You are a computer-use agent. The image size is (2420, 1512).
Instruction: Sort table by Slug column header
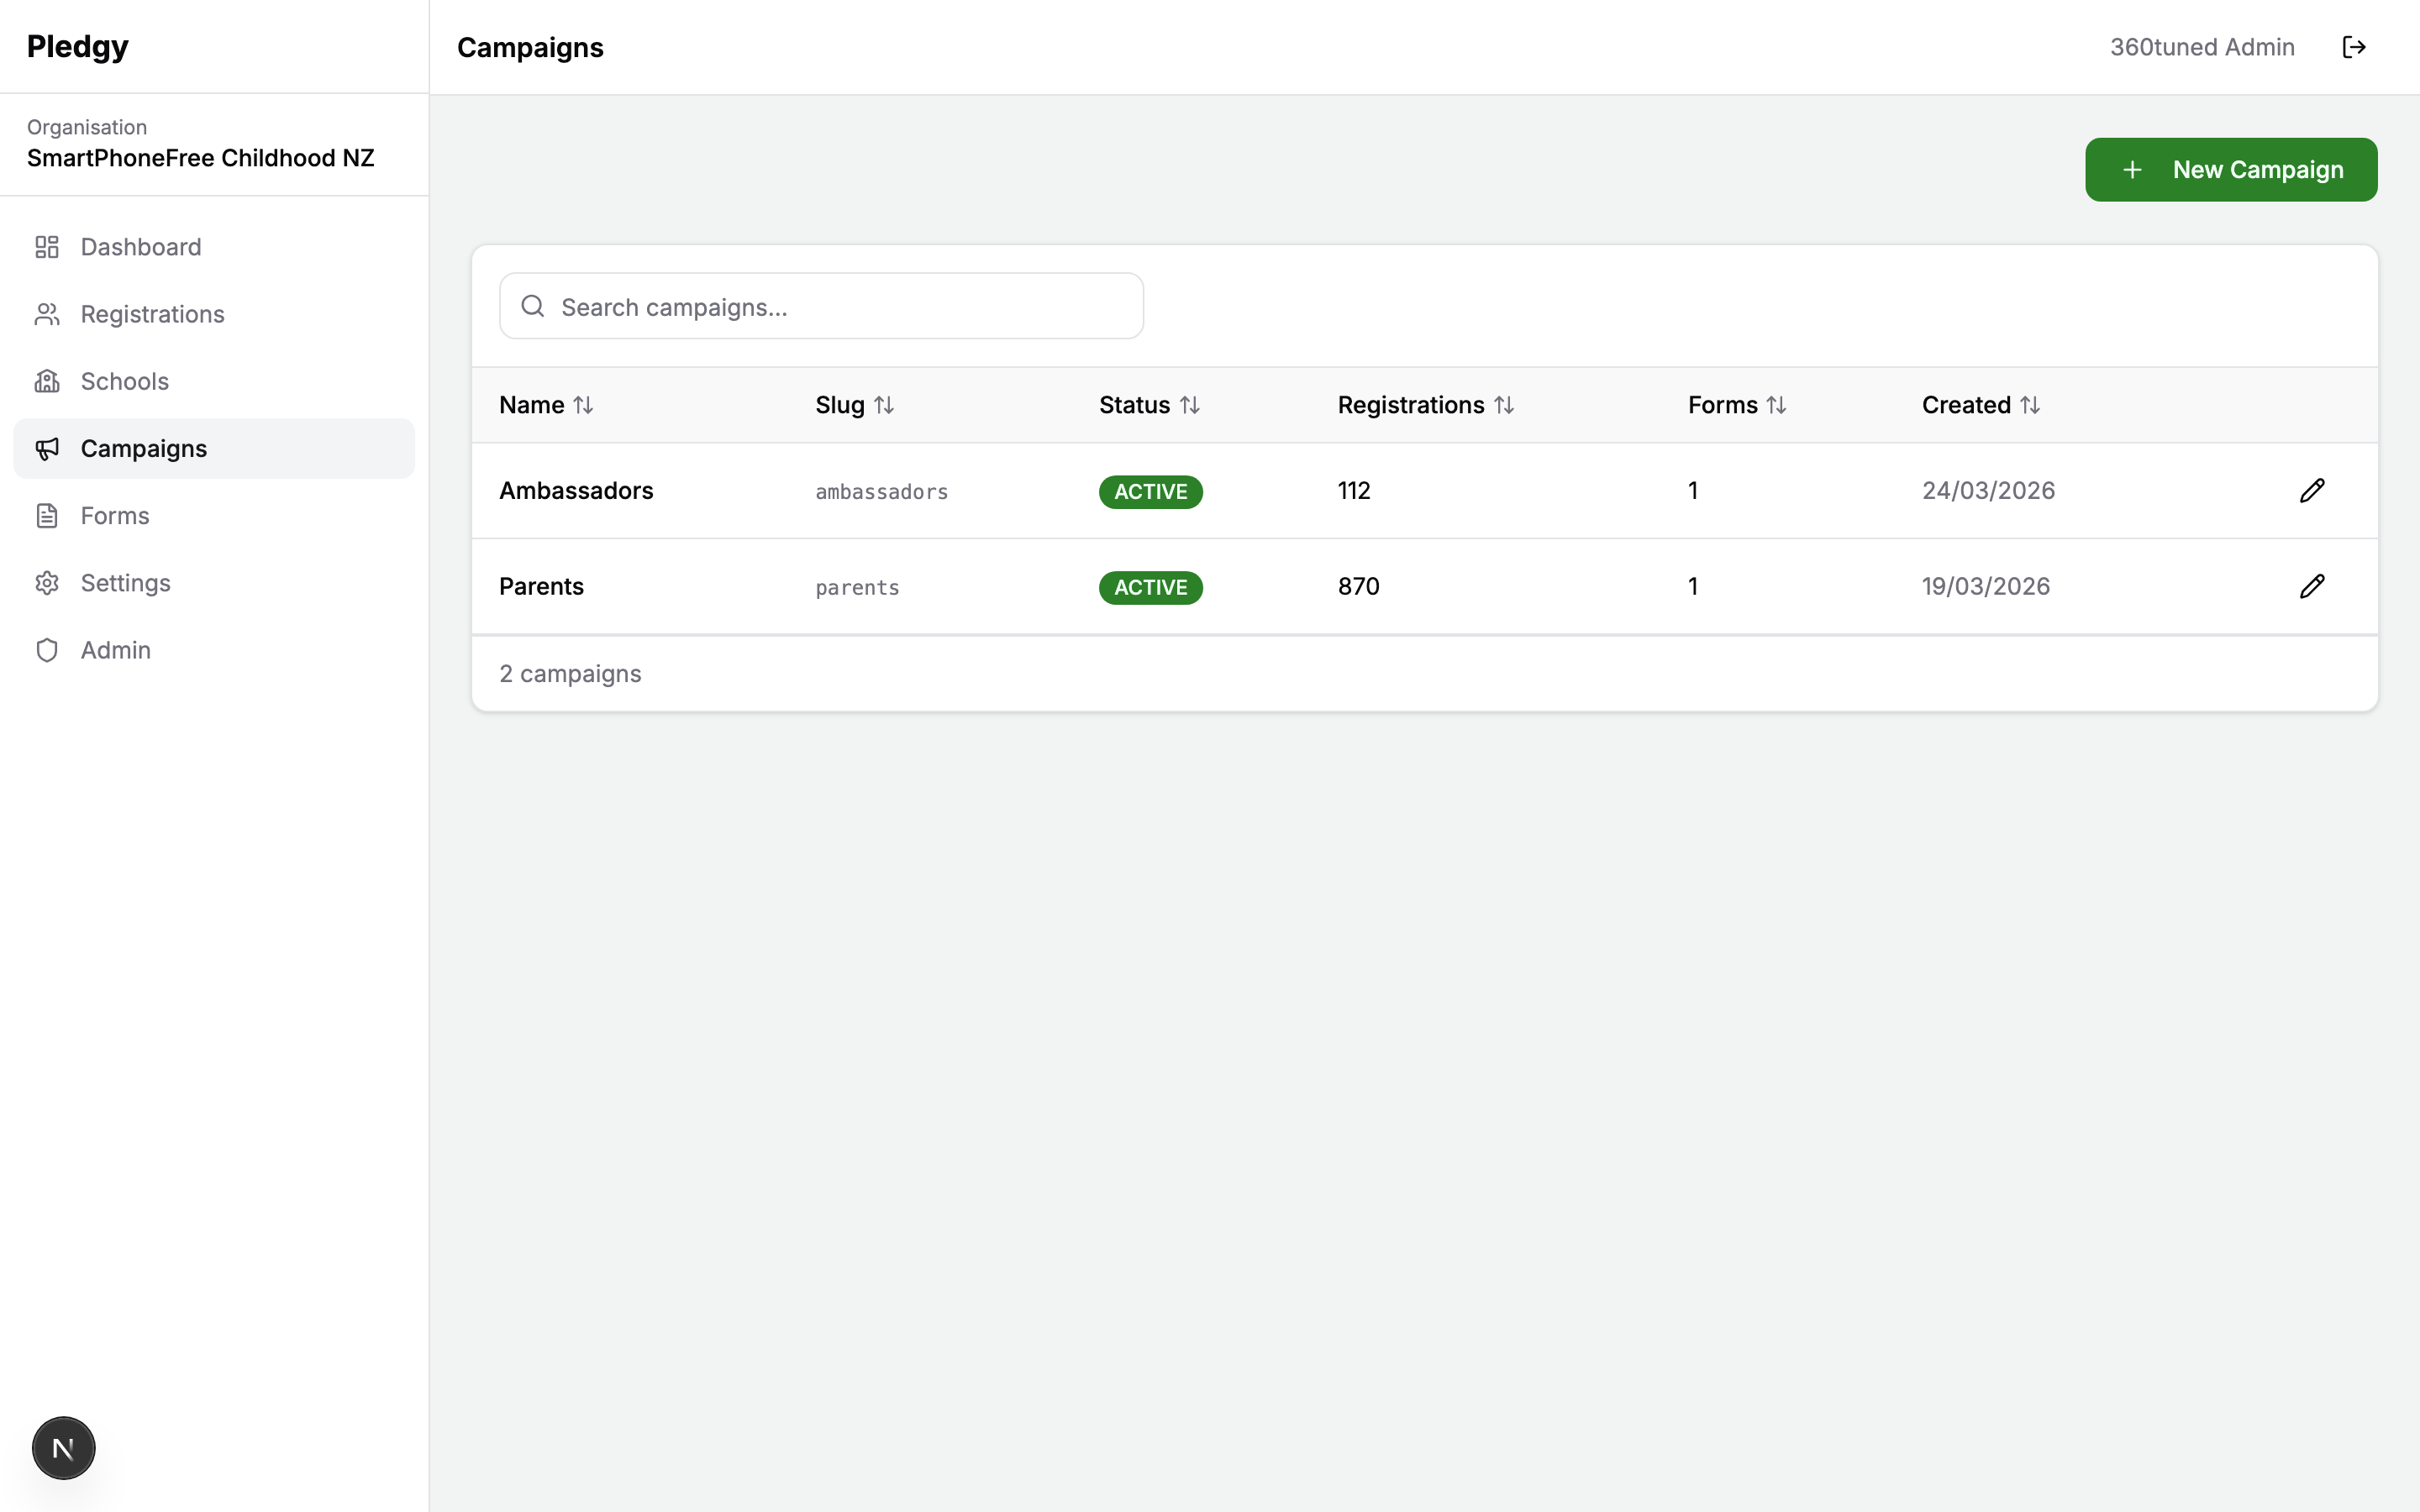click(x=855, y=405)
